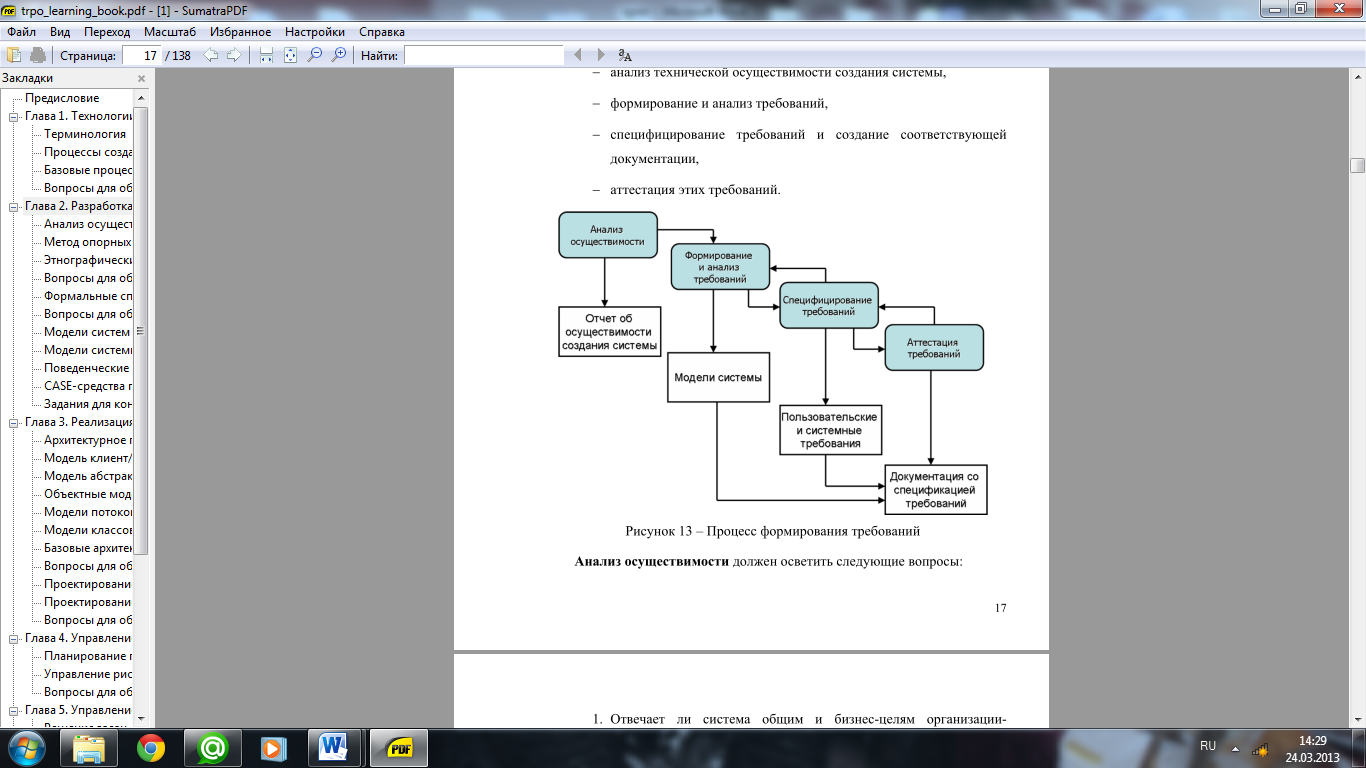1366x768 pixels.
Task: Collapse the Глава 4 bookmark node
Action: click(14, 638)
